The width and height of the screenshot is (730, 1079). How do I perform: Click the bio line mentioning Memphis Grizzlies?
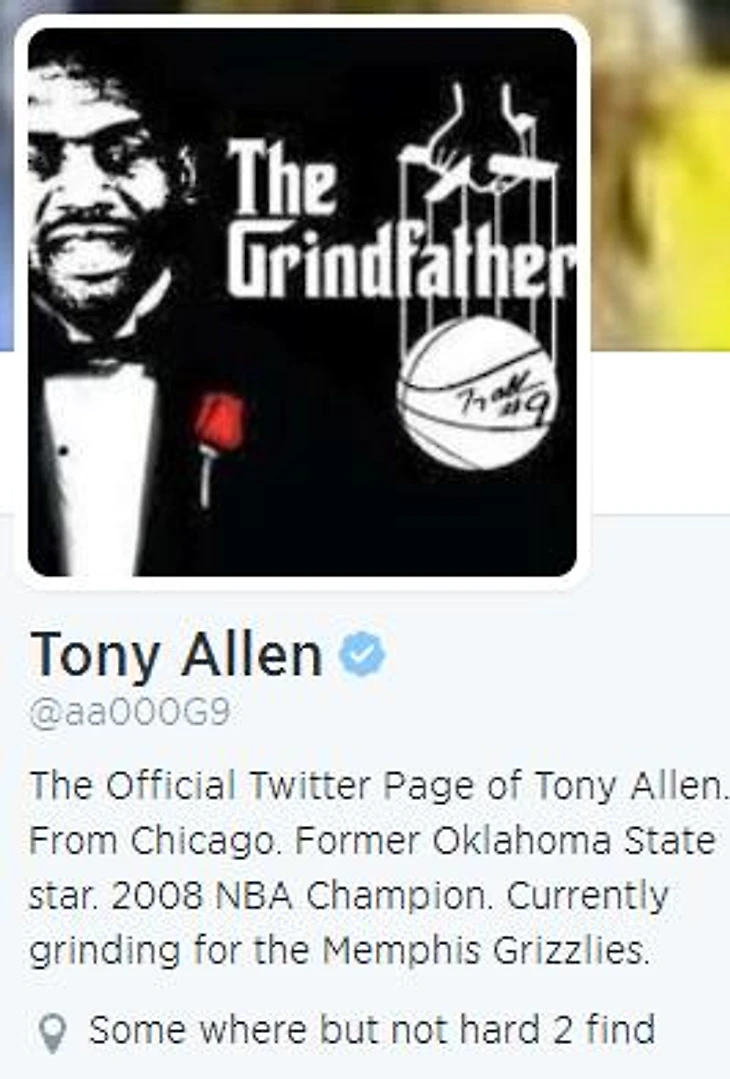[339, 952]
